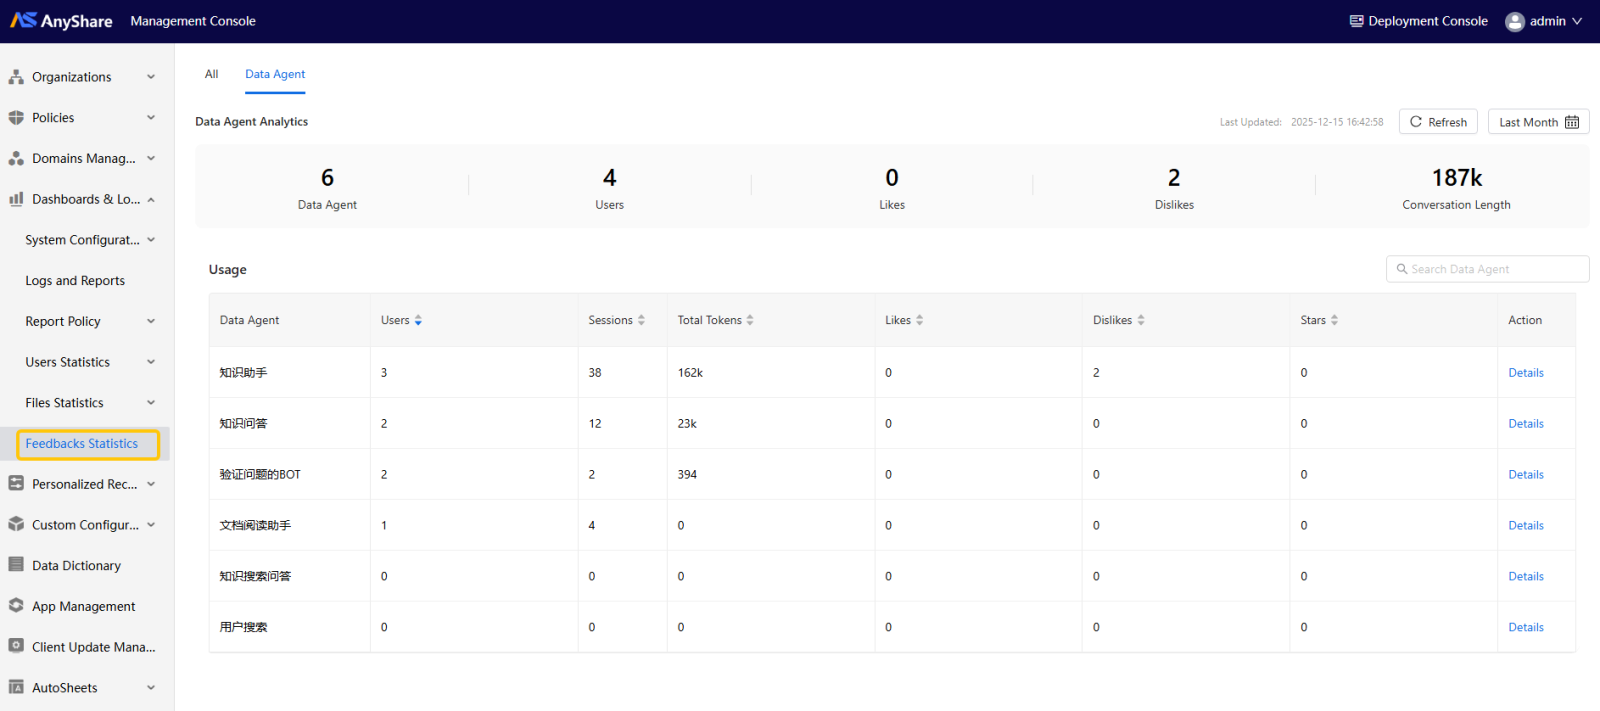Click the Data Dictionary icon in sidebar
This screenshot has height=711, width=1600.
pyautogui.click(x=16, y=565)
